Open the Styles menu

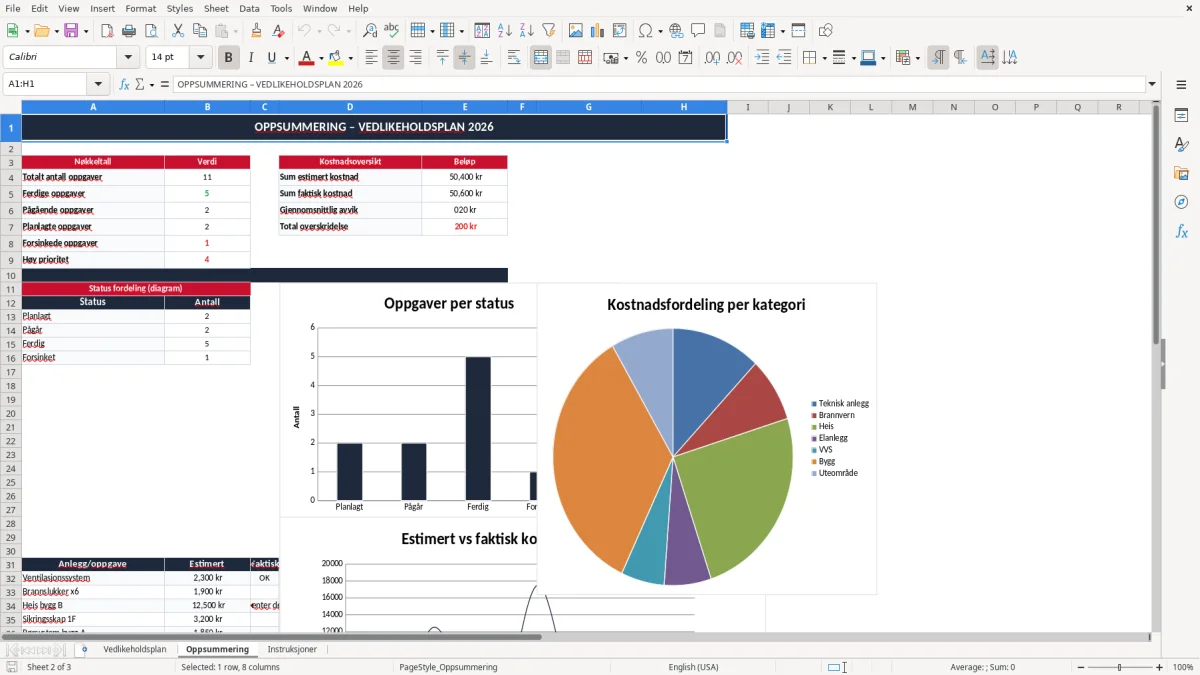coord(180,8)
